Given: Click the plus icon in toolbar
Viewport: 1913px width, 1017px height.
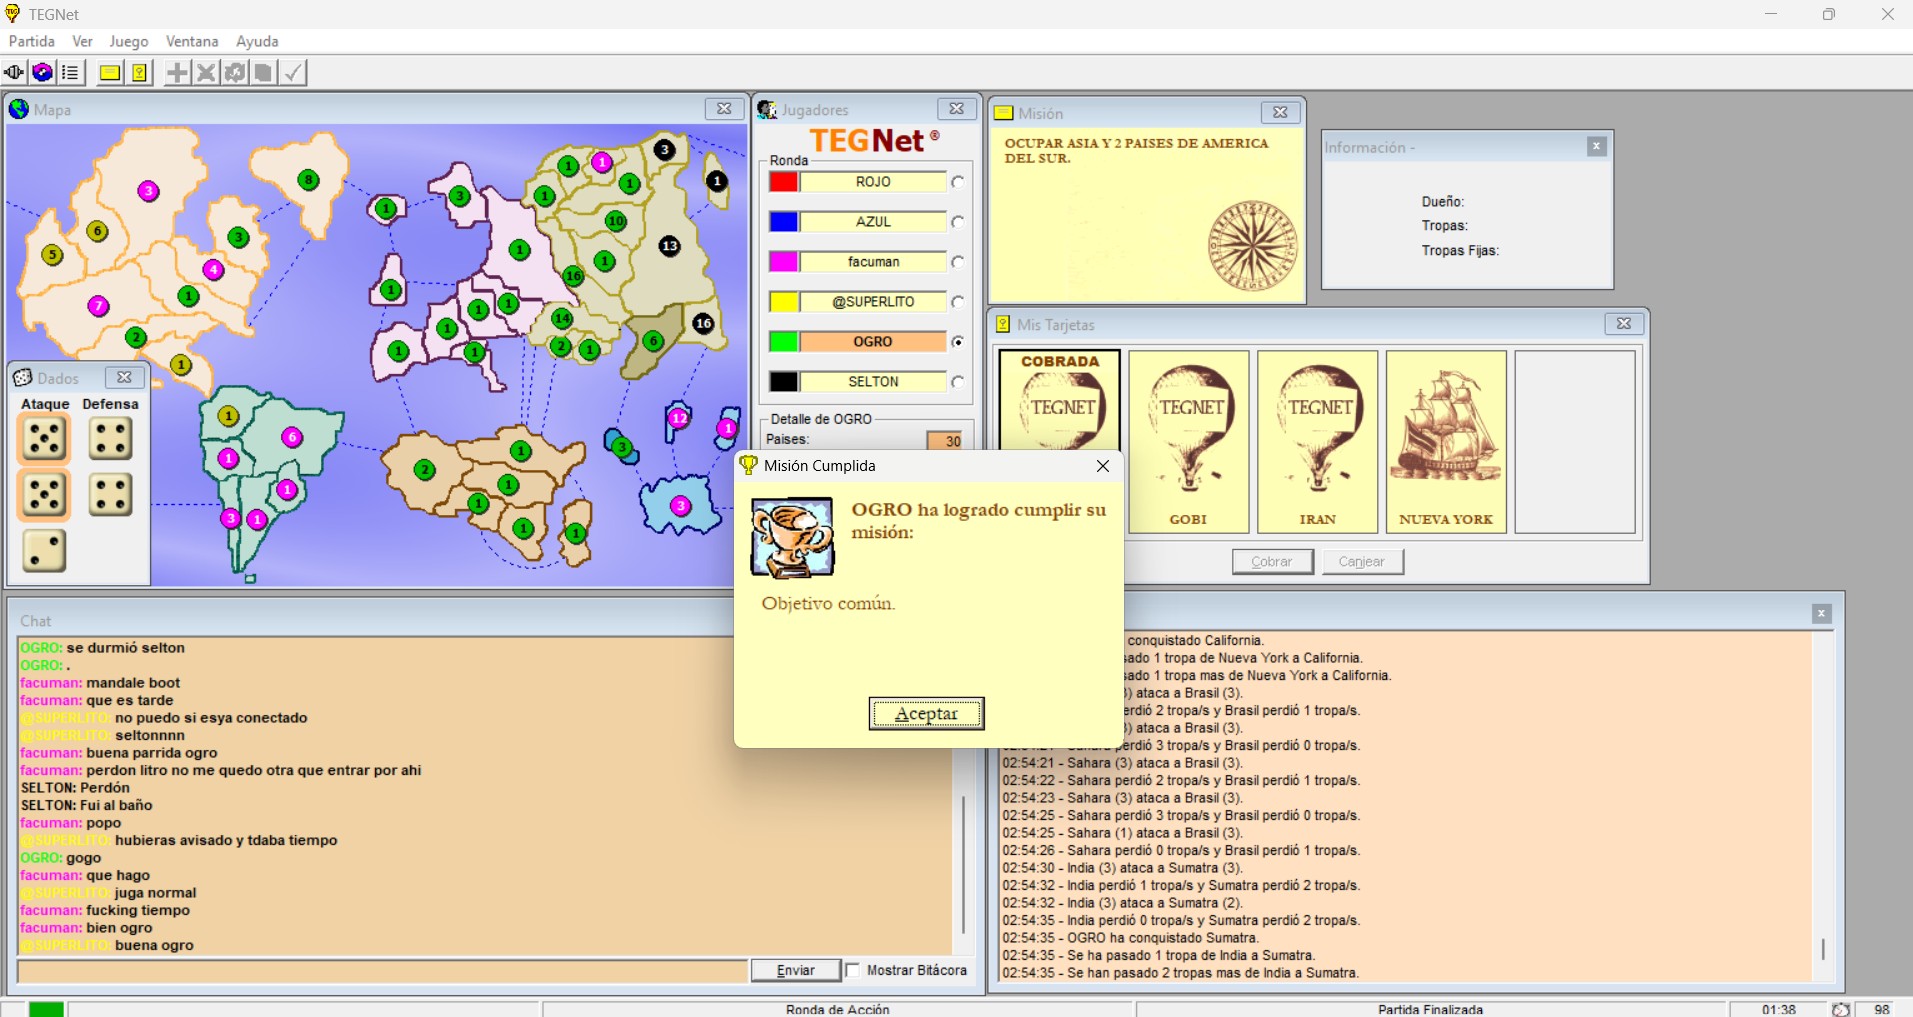Looking at the screenshot, I should pyautogui.click(x=177, y=73).
